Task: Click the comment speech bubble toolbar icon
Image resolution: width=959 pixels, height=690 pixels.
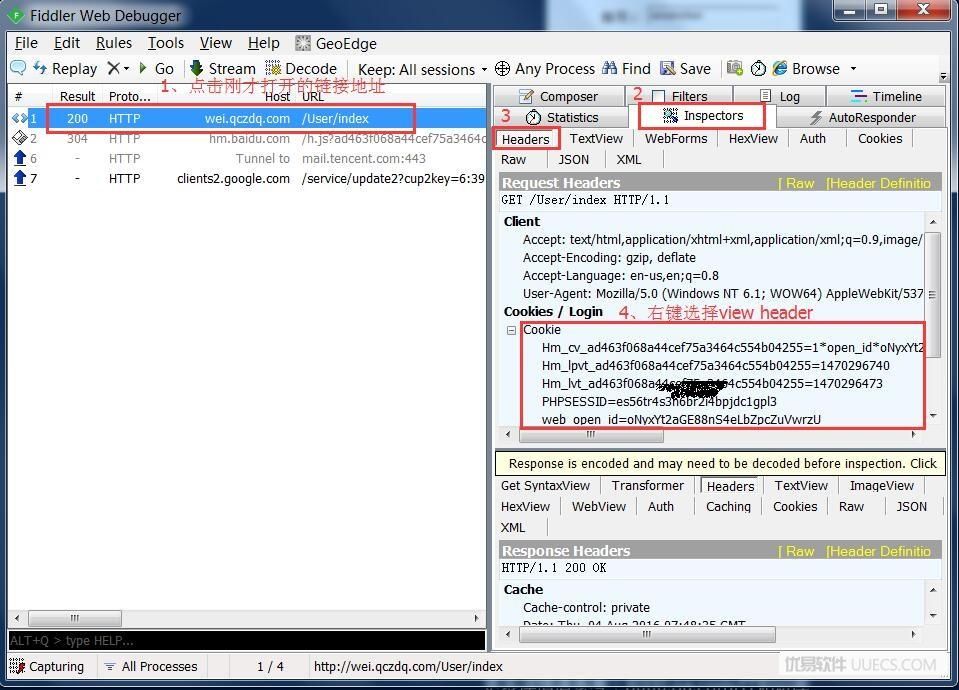Action: click(18, 68)
